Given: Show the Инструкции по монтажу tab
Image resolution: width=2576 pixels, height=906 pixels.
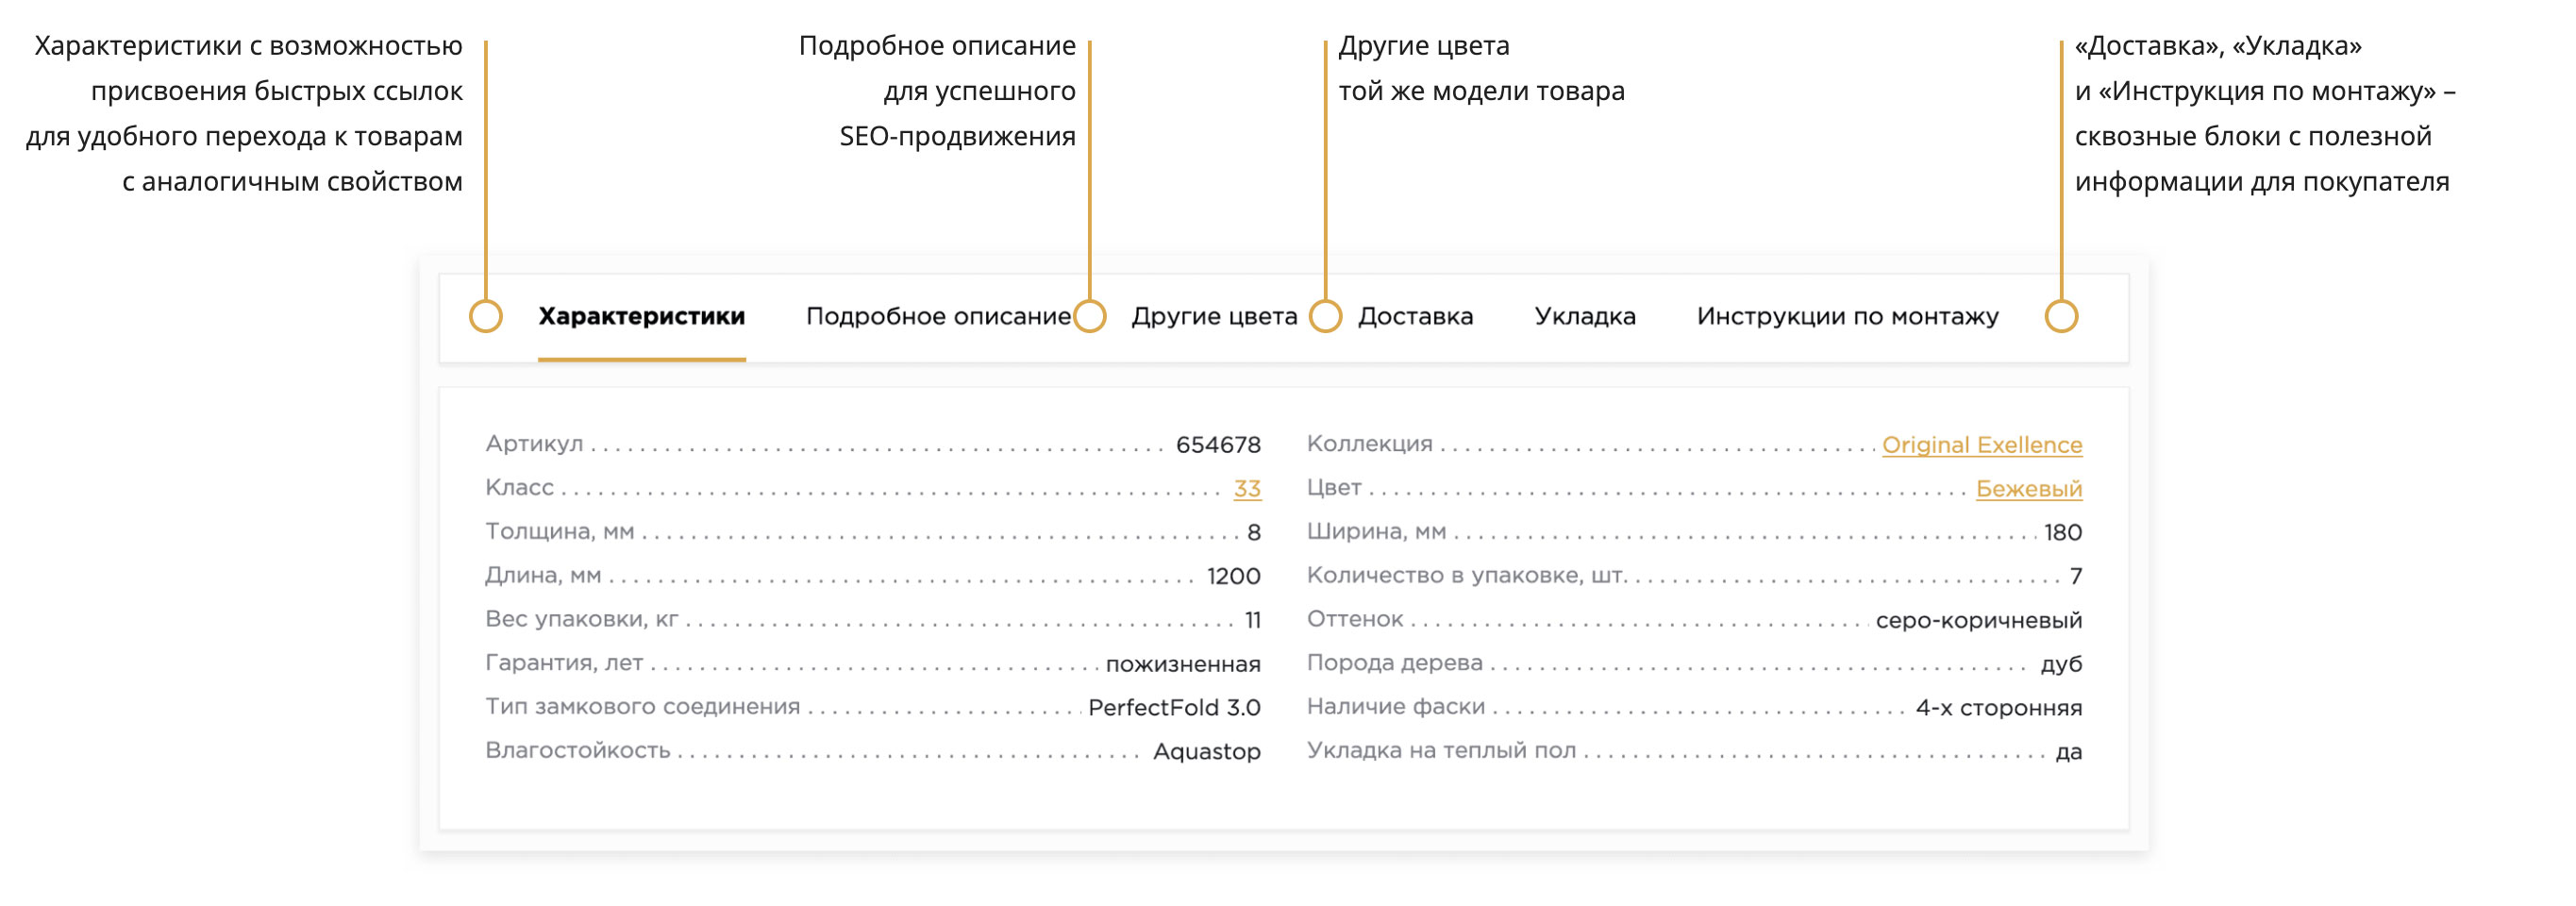Looking at the screenshot, I should coord(1847,316).
